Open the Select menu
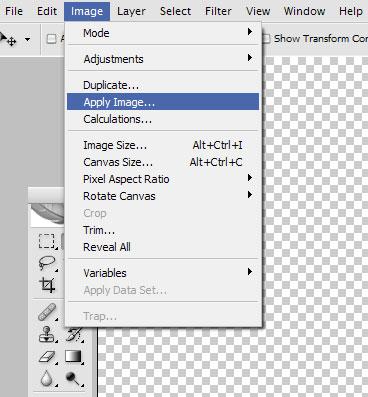 [x=175, y=11]
